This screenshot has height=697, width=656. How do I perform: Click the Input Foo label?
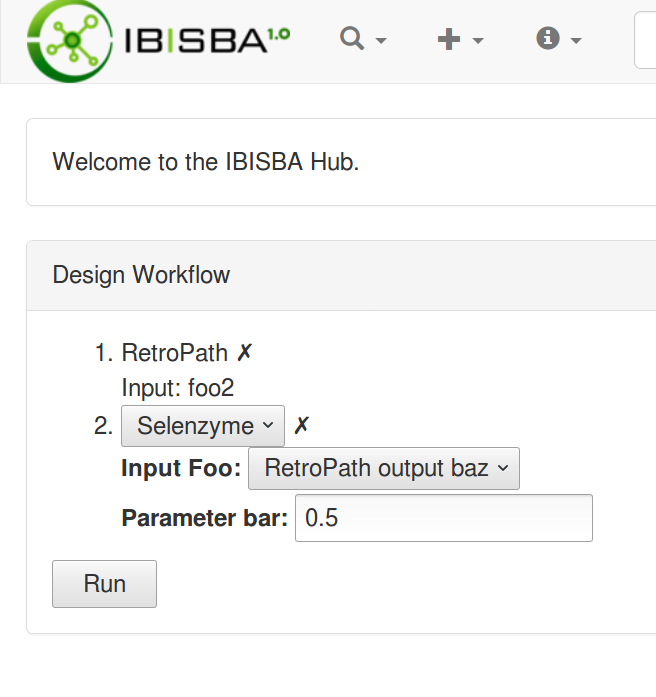click(x=181, y=469)
